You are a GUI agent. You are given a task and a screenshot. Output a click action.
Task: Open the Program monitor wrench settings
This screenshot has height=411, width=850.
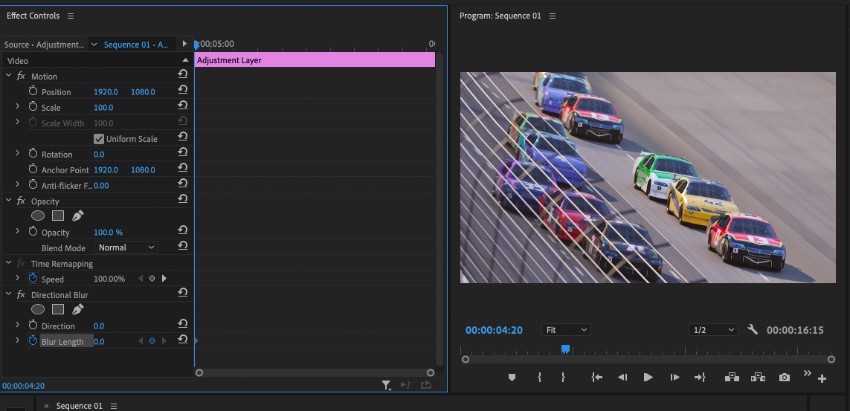coord(751,329)
